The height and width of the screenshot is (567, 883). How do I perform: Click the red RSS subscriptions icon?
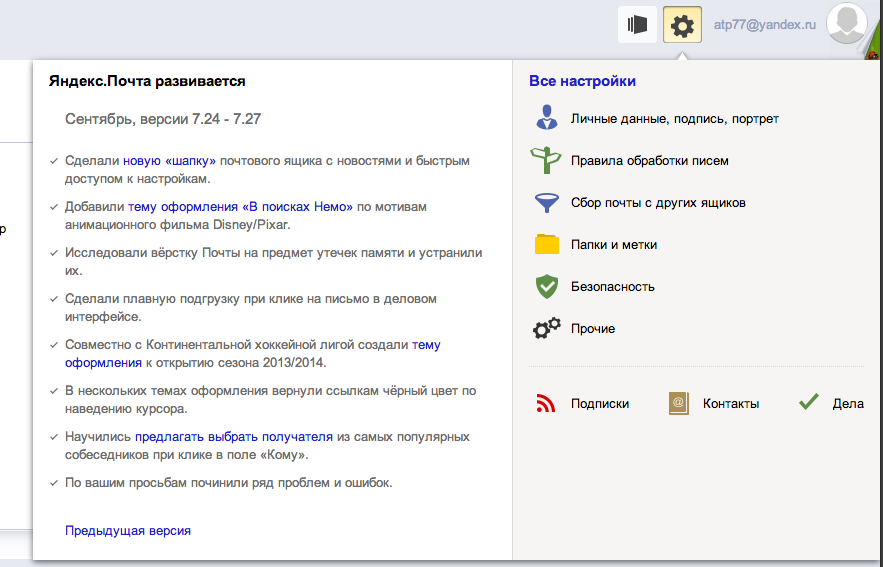click(546, 404)
